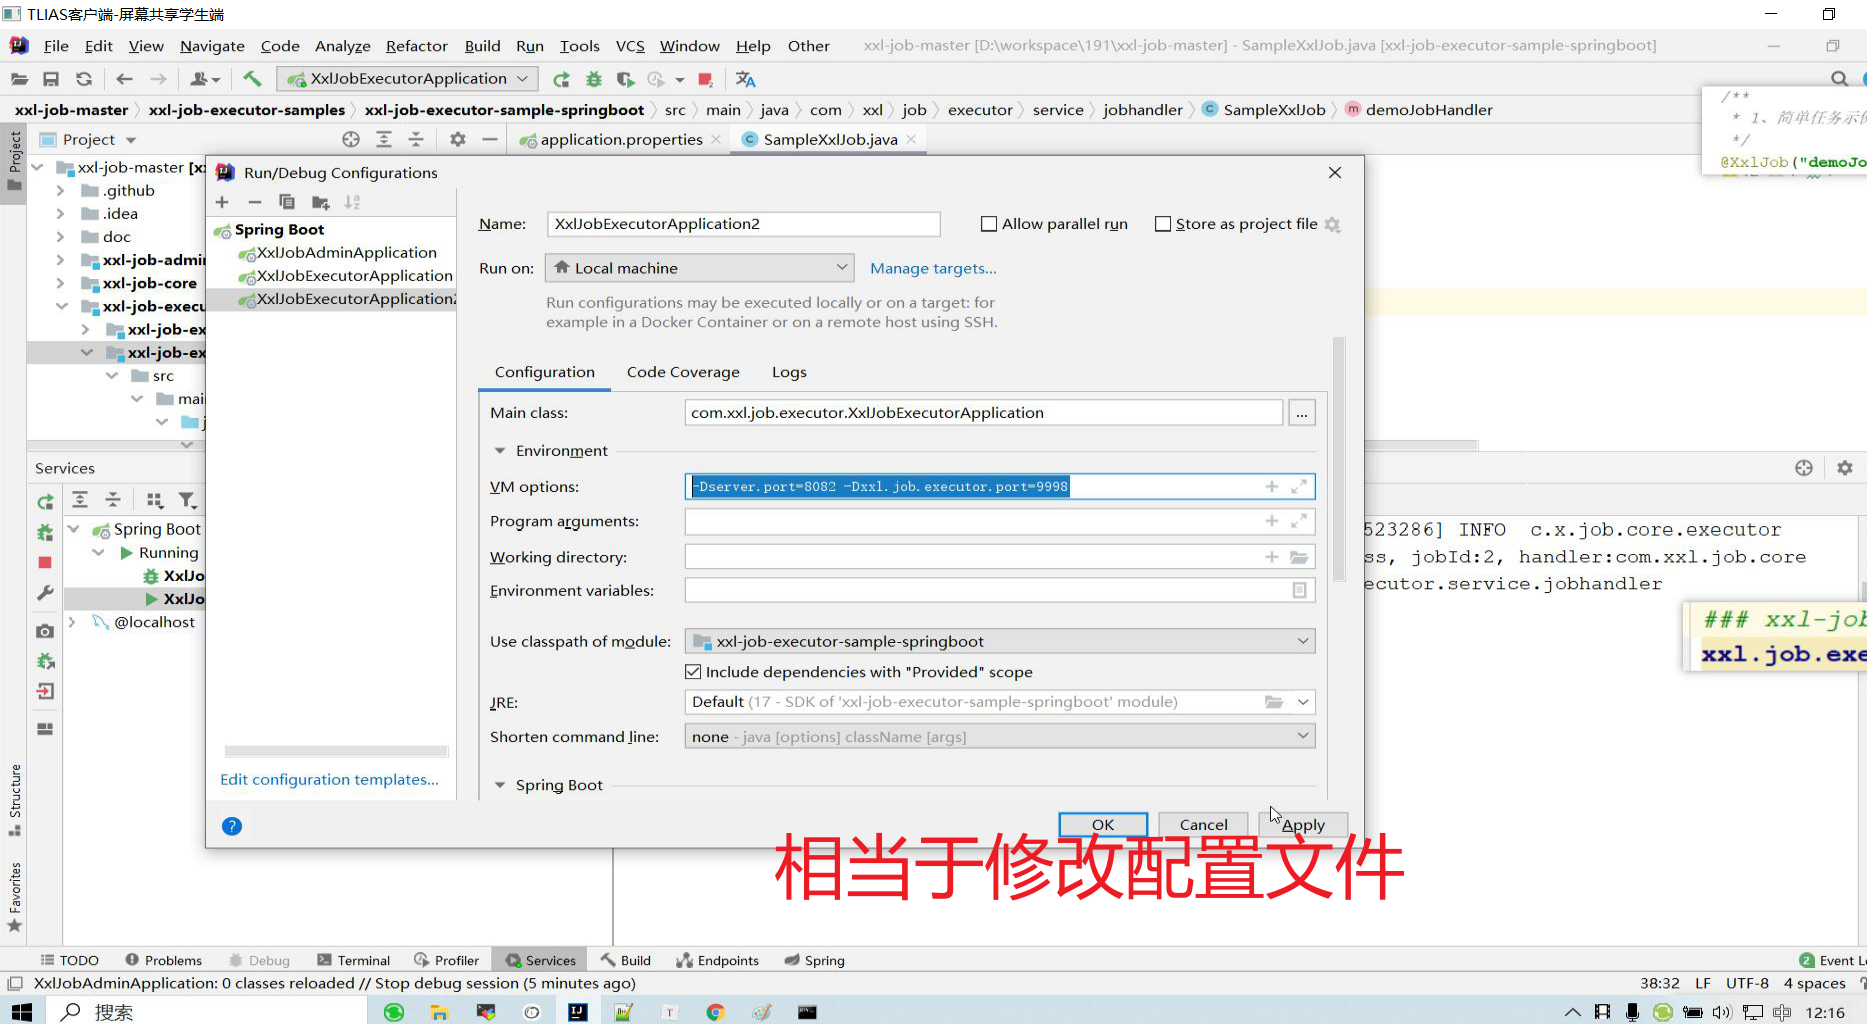The image size is (1867, 1024).
Task: Enable Allow parallel run checkbox
Action: click(x=989, y=224)
